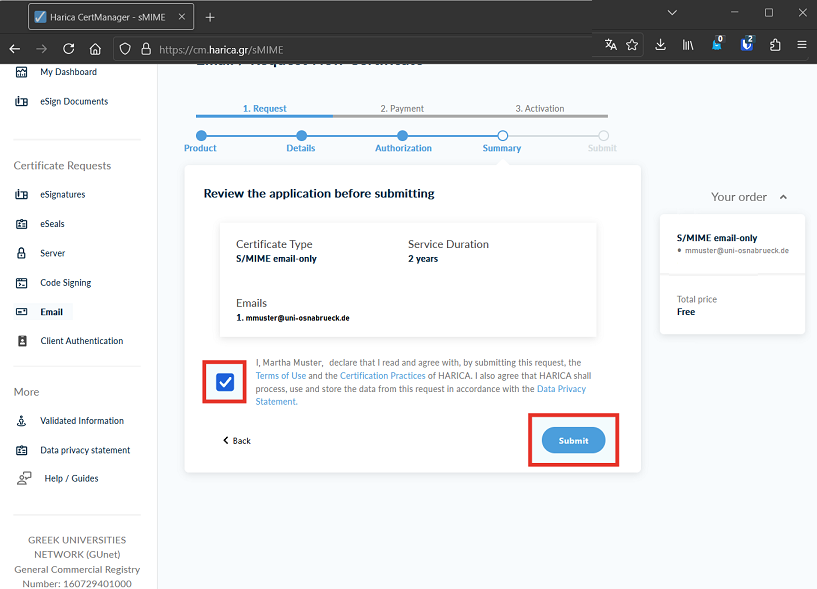Switch to the 3. Activation tab
This screenshot has height=589, width=817.
[x=540, y=108]
